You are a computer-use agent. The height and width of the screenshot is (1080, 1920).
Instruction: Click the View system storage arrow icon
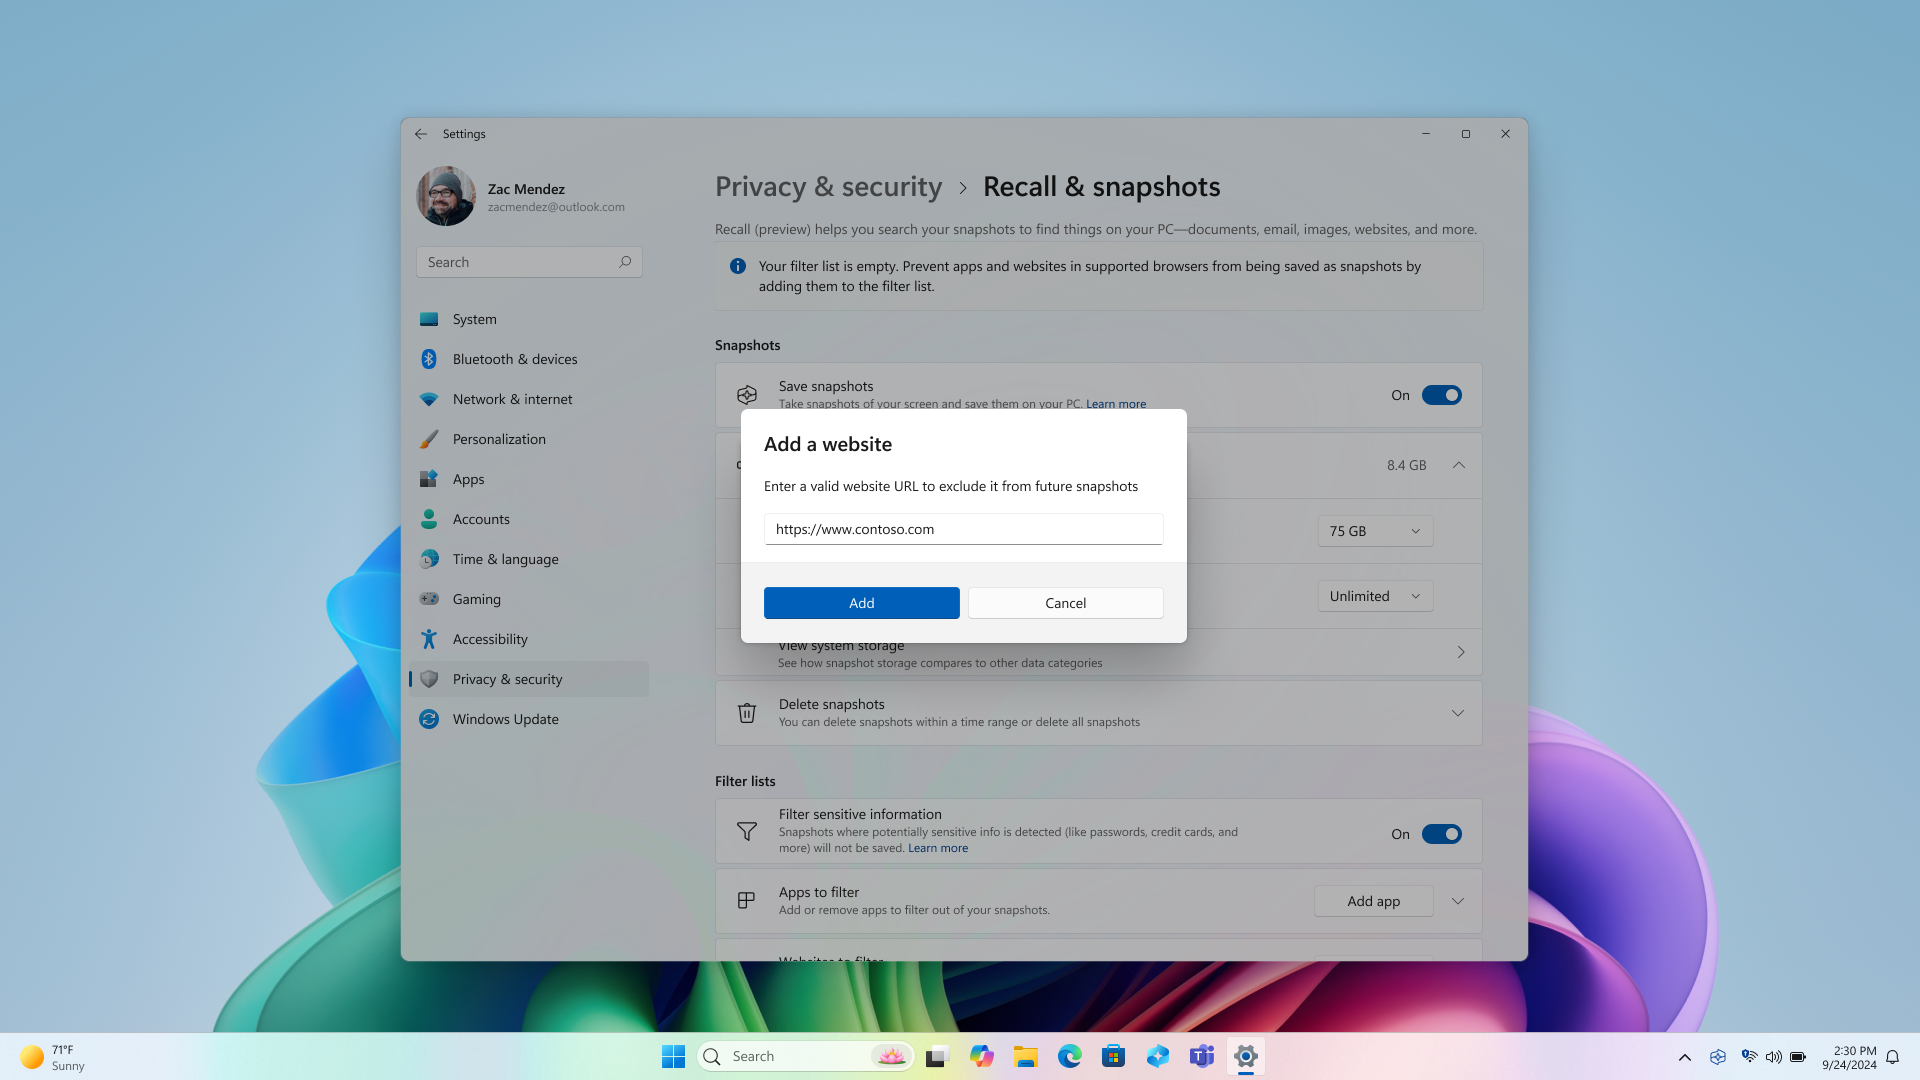click(x=1460, y=651)
